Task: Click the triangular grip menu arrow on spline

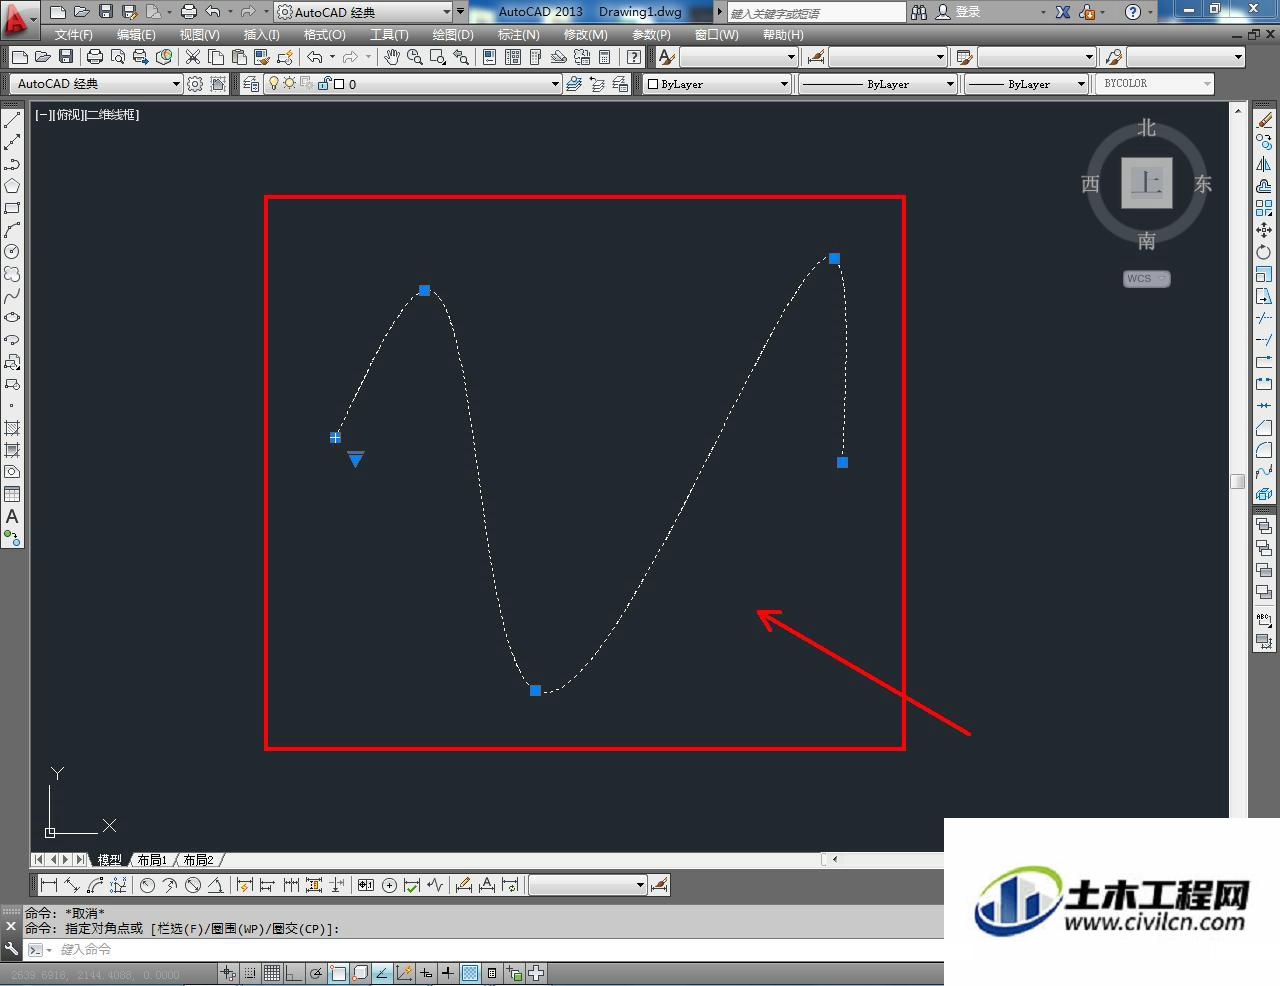Action: (355, 459)
